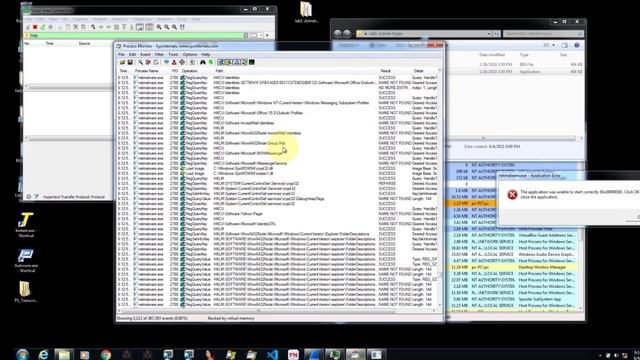The width and height of the screenshot is (640, 360).
Task: Open Process Tree icon in Process Monitor
Action: click(x=192, y=62)
